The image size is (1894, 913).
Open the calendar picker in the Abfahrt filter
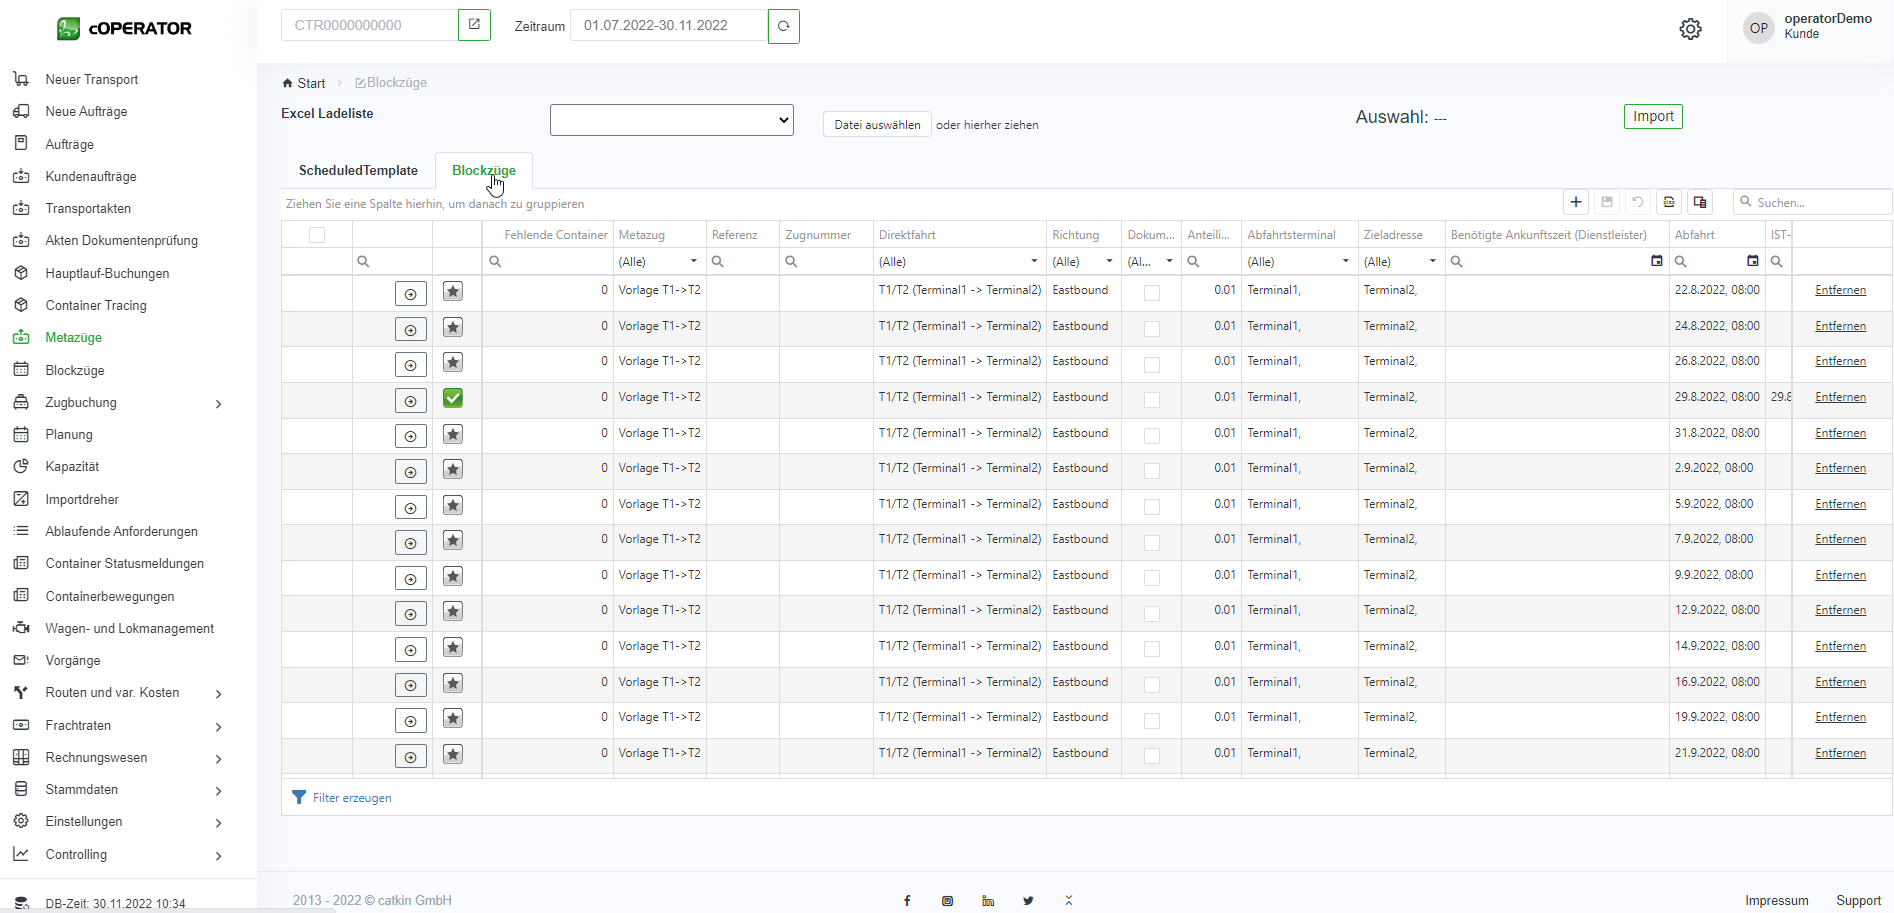point(1752,261)
